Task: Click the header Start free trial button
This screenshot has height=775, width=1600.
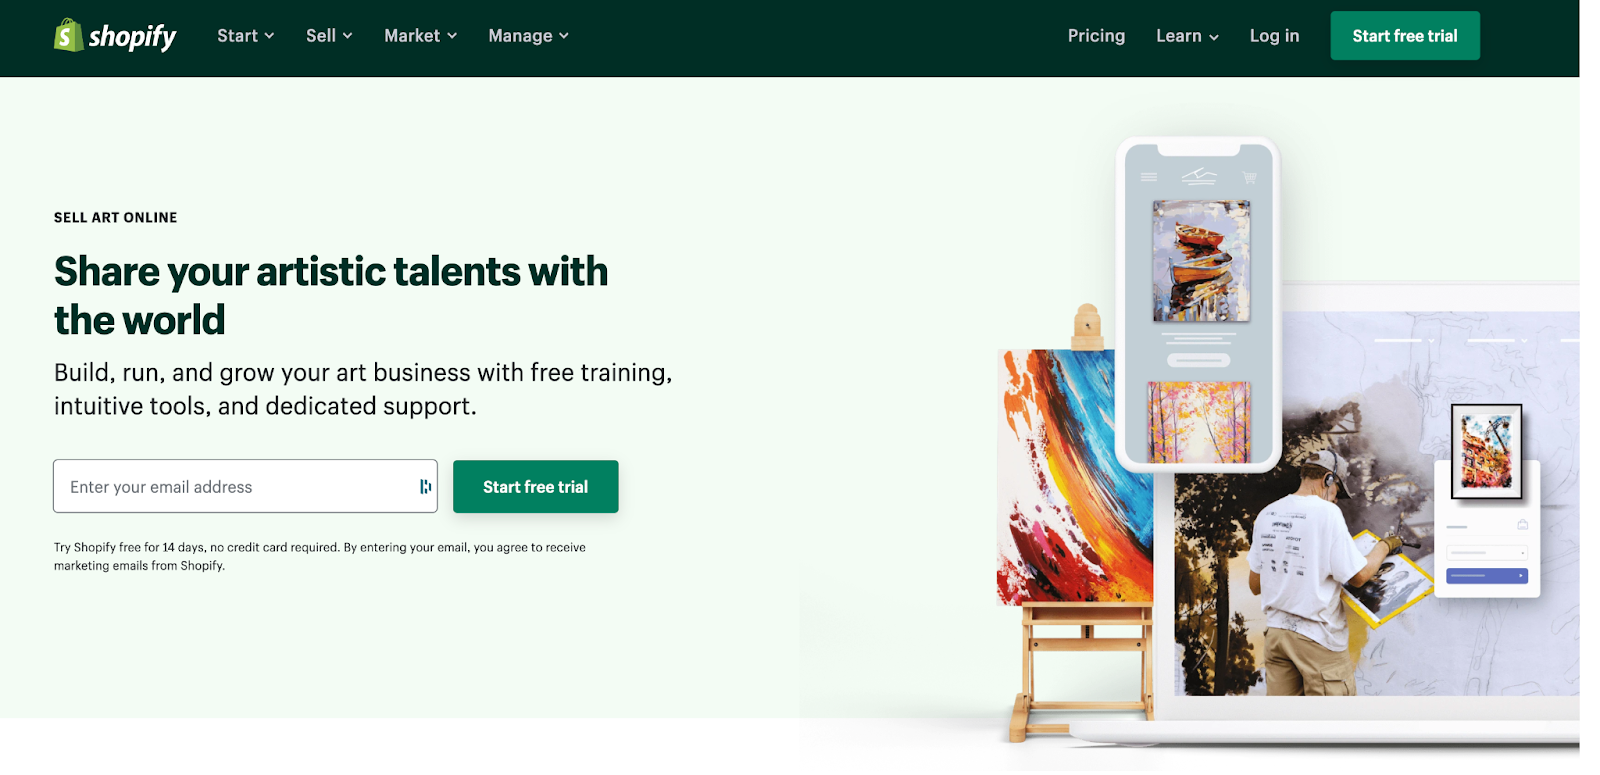Action: [x=1404, y=36]
